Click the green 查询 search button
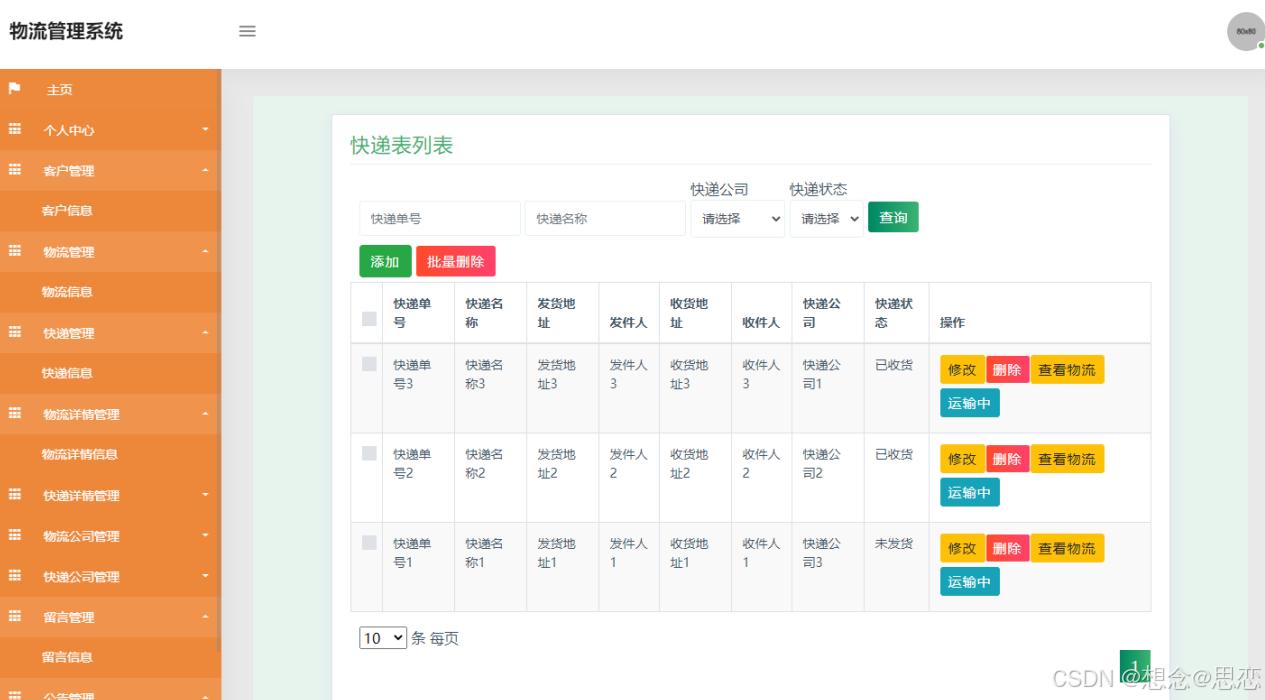The width and height of the screenshot is (1265, 700). click(893, 217)
